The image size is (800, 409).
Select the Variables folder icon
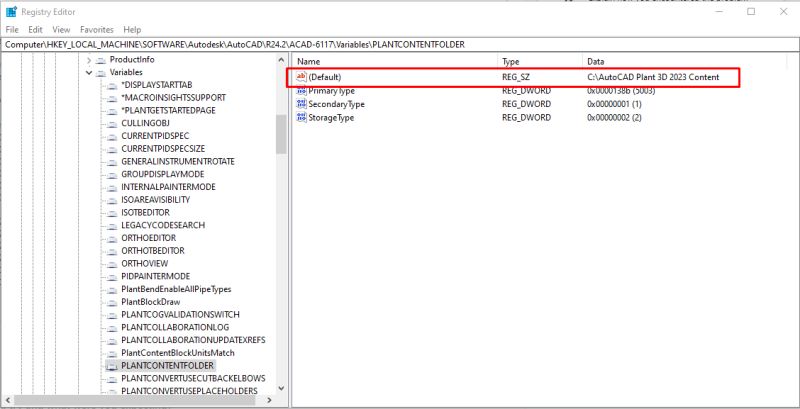pyautogui.click(x=101, y=72)
